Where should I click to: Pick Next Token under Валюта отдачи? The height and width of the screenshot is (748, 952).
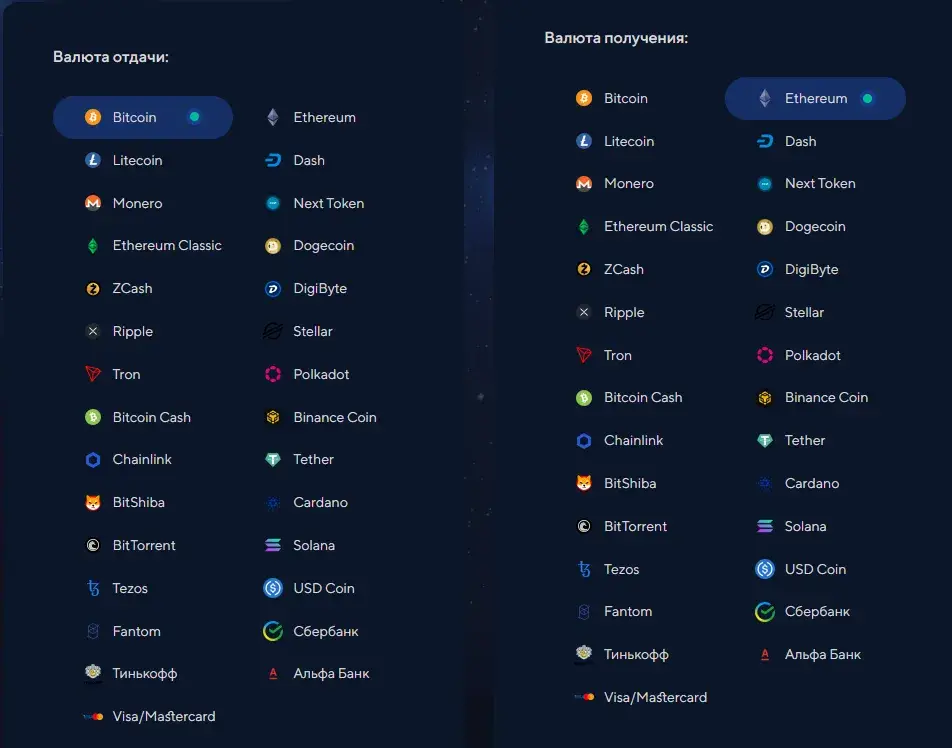pos(314,203)
